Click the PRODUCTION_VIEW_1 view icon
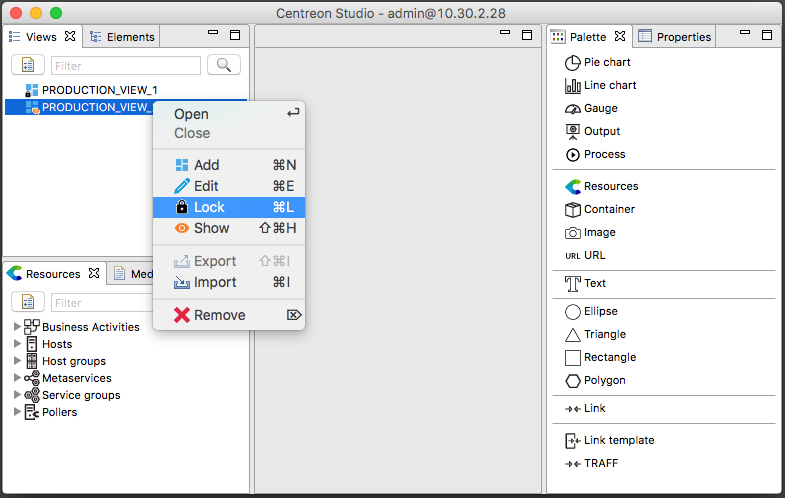 pyautogui.click(x=32, y=90)
